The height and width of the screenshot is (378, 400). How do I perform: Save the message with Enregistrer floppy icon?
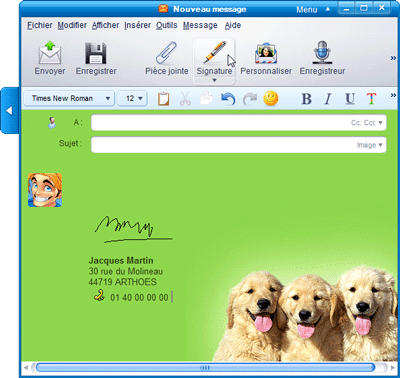tap(96, 53)
